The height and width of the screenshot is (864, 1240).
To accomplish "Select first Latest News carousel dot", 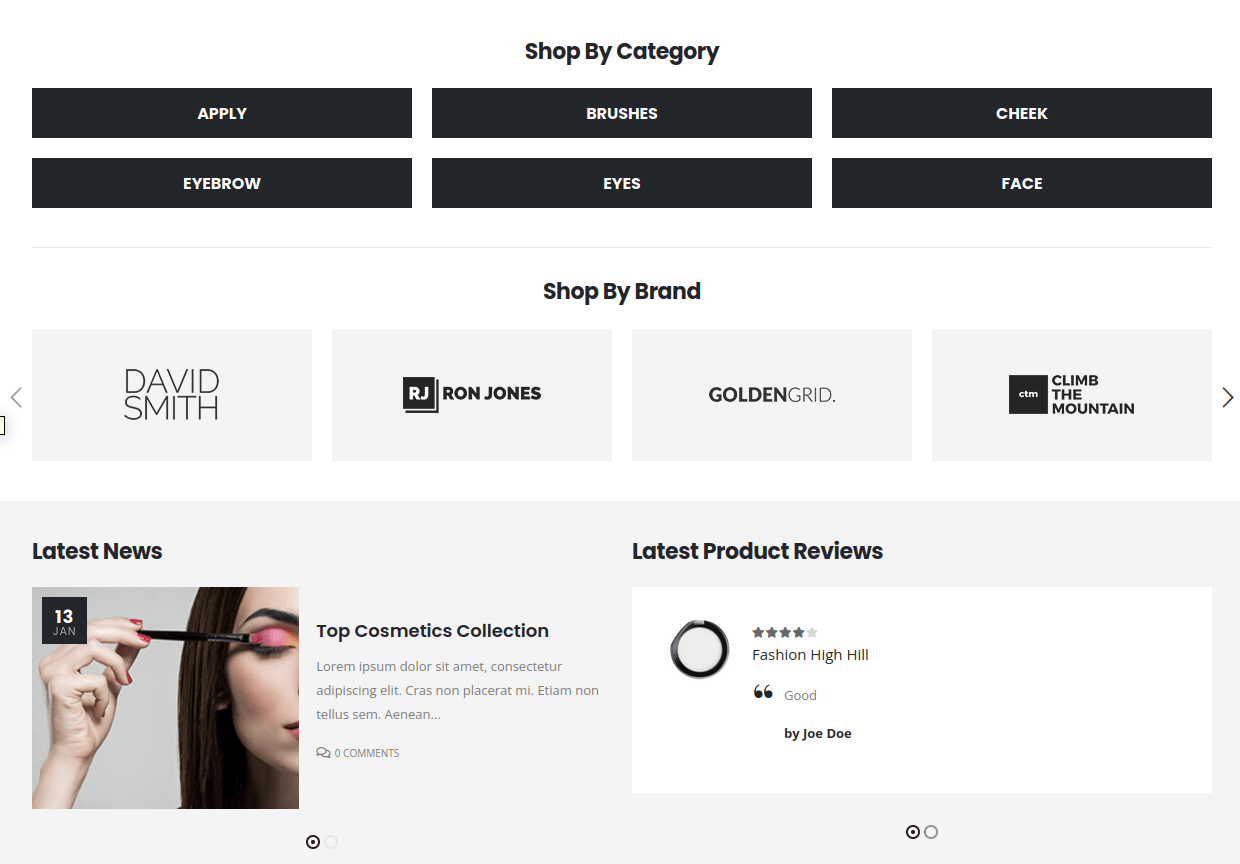I will coord(313,842).
